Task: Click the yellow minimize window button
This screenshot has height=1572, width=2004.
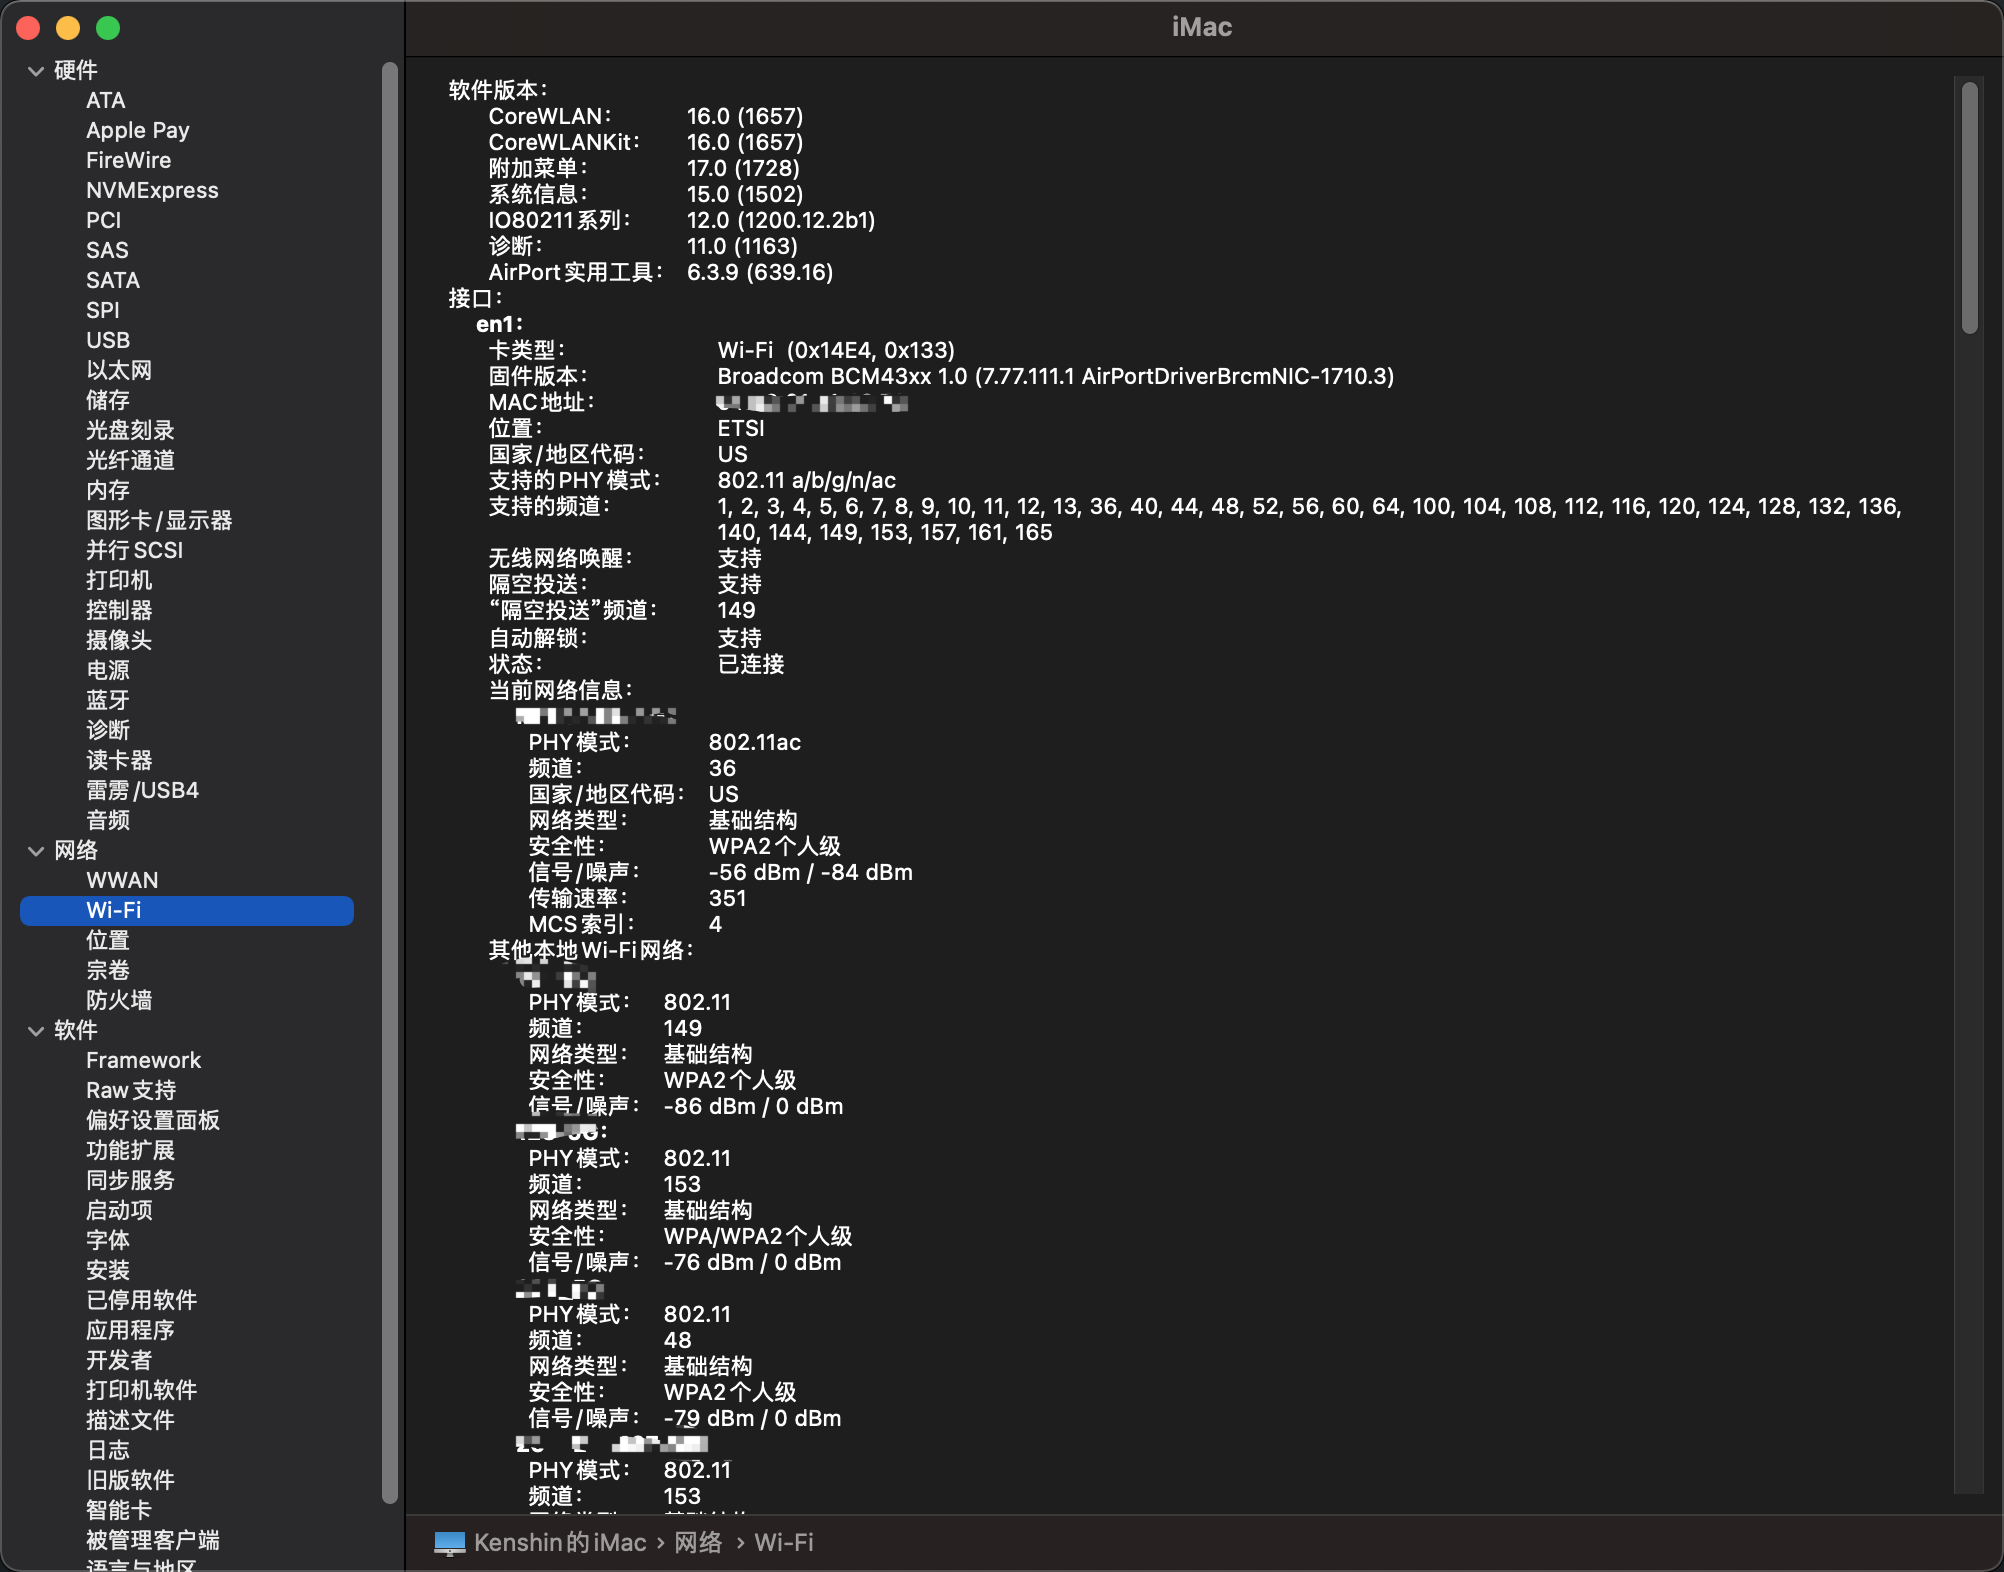Action: [68, 28]
